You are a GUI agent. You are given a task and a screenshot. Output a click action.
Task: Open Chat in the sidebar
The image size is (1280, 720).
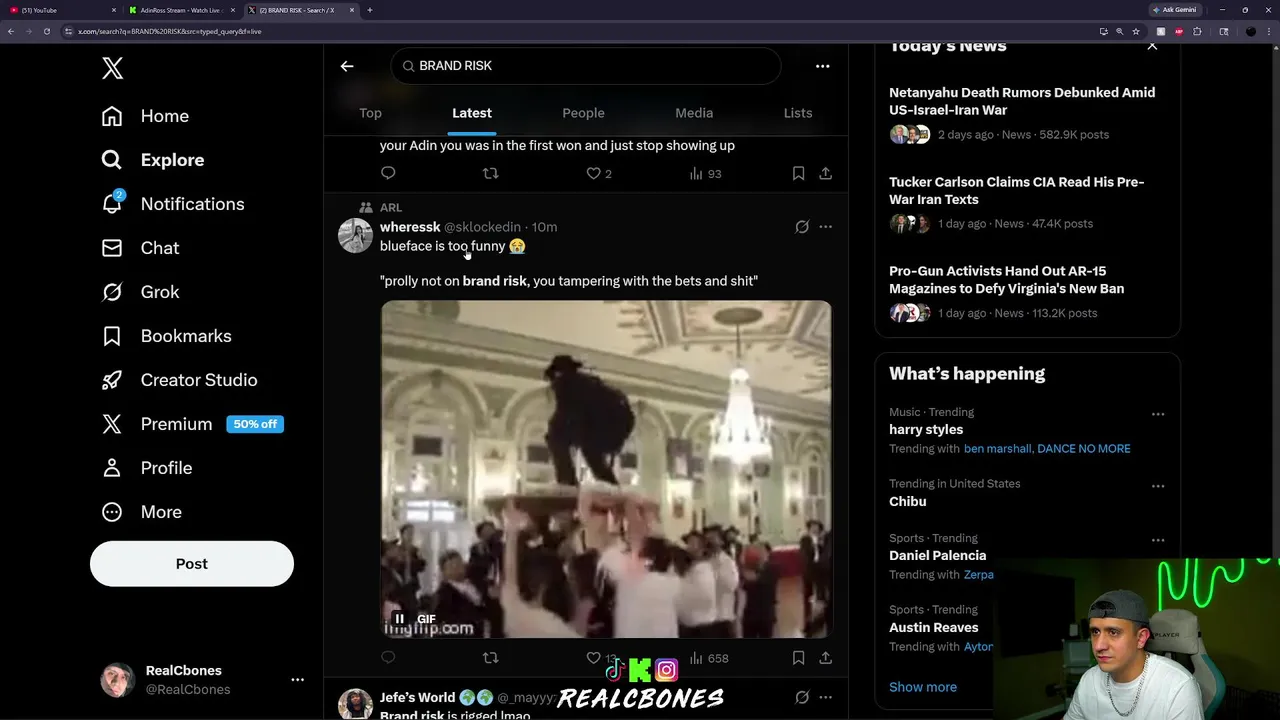click(140, 248)
